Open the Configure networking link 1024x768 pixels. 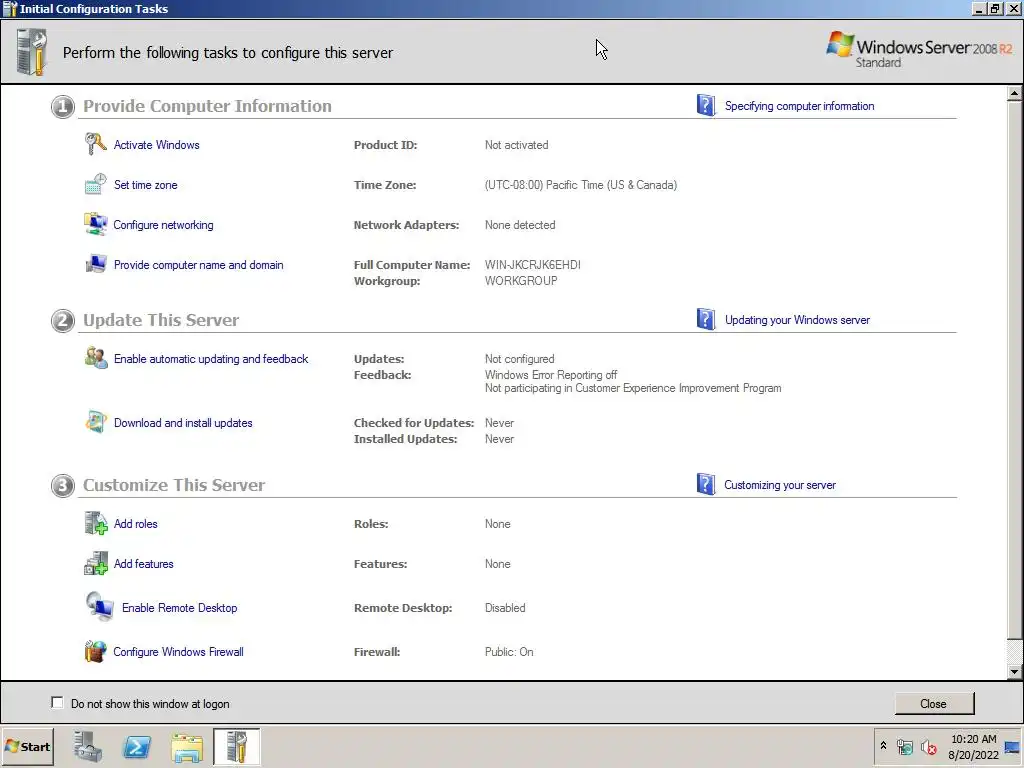click(163, 225)
